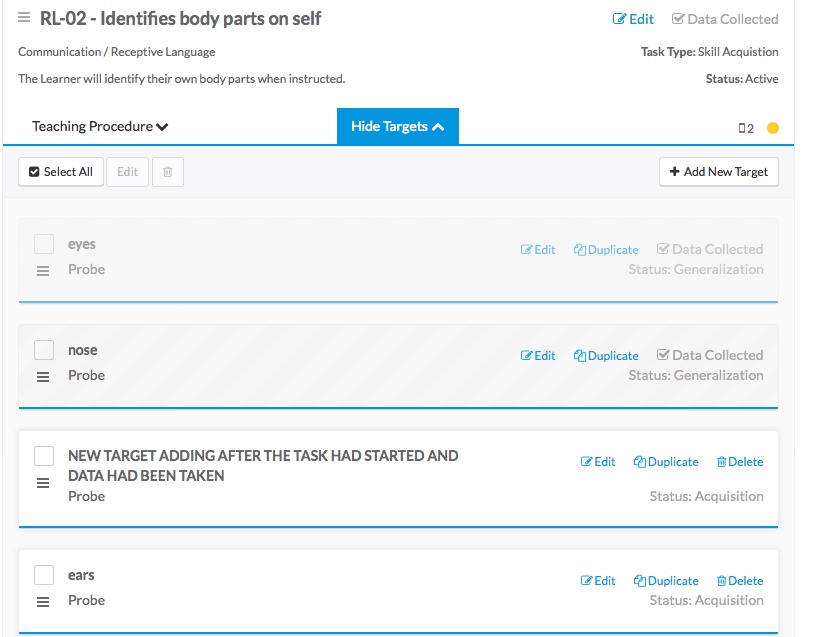Image resolution: width=814 pixels, height=637 pixels.
Task: Click the trash icon in the targets toolbar
Action: (x=168, y=172)
